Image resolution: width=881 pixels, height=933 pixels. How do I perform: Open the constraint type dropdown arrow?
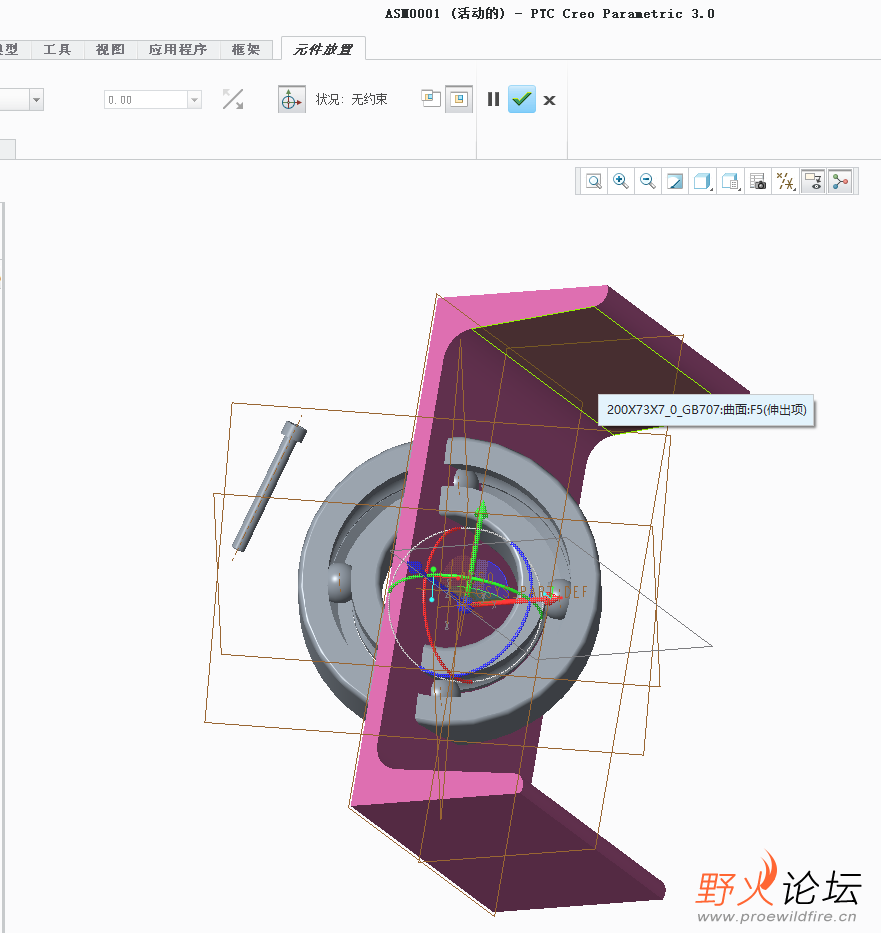pyautogui.click(x=36, y=99)
